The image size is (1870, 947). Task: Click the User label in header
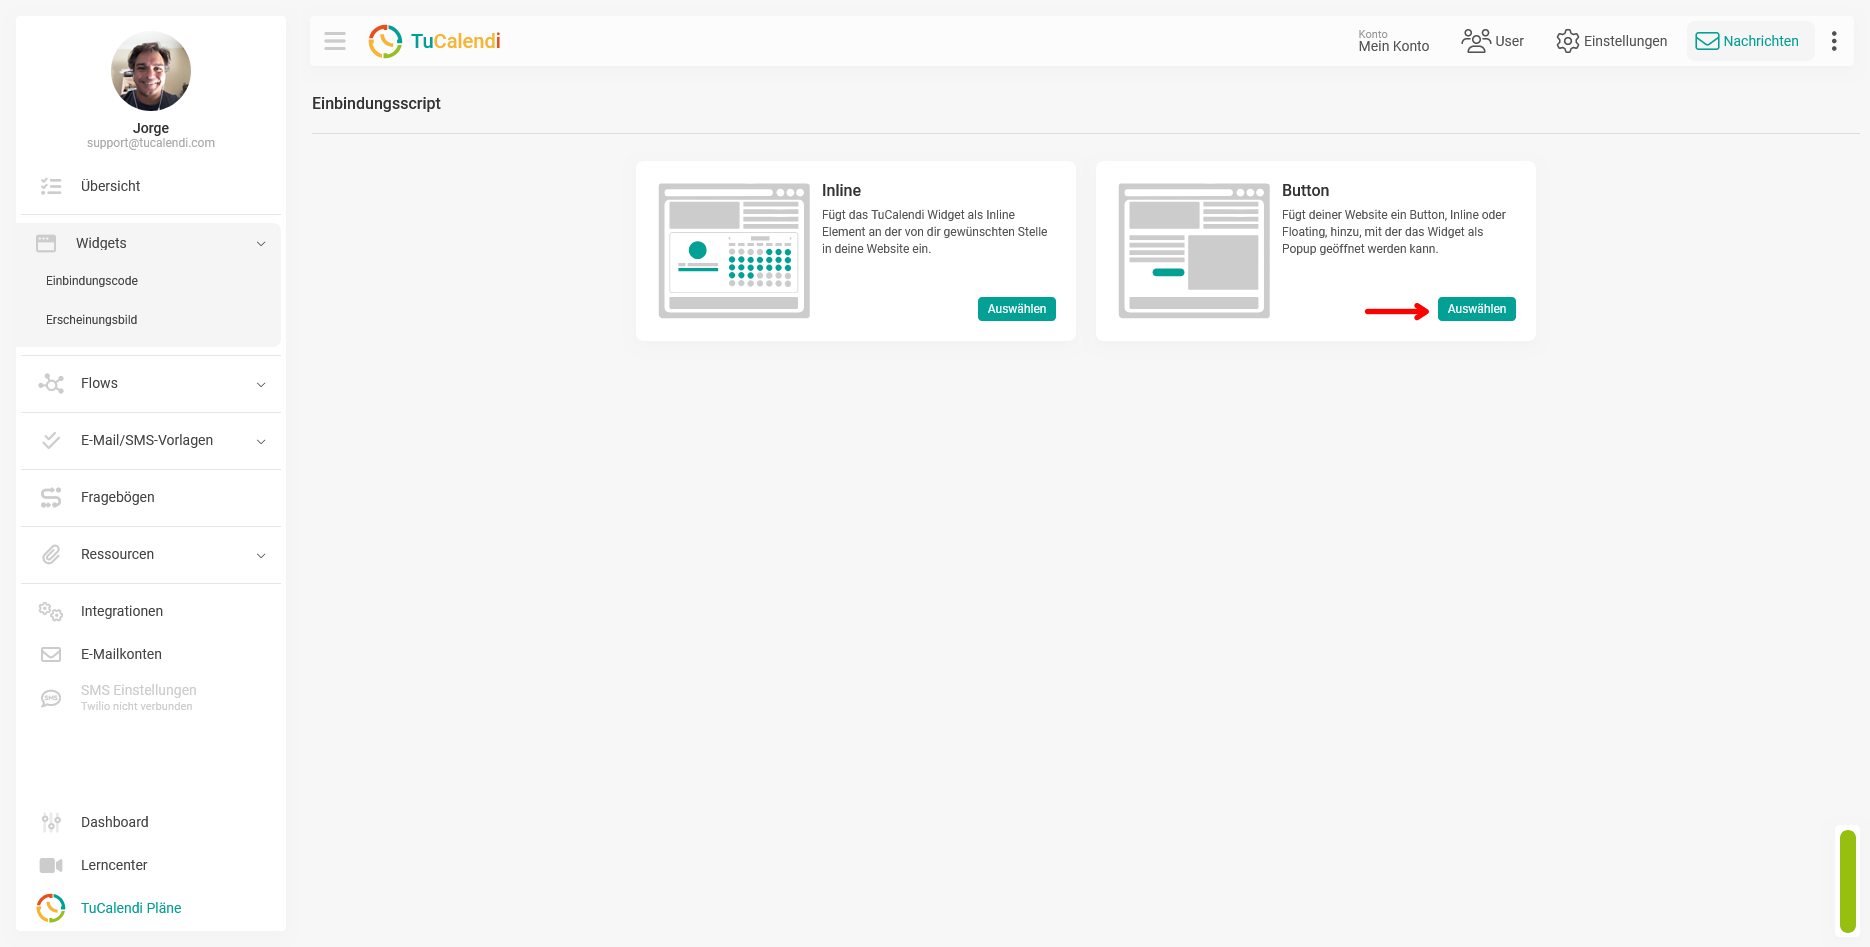(1510, 41)
